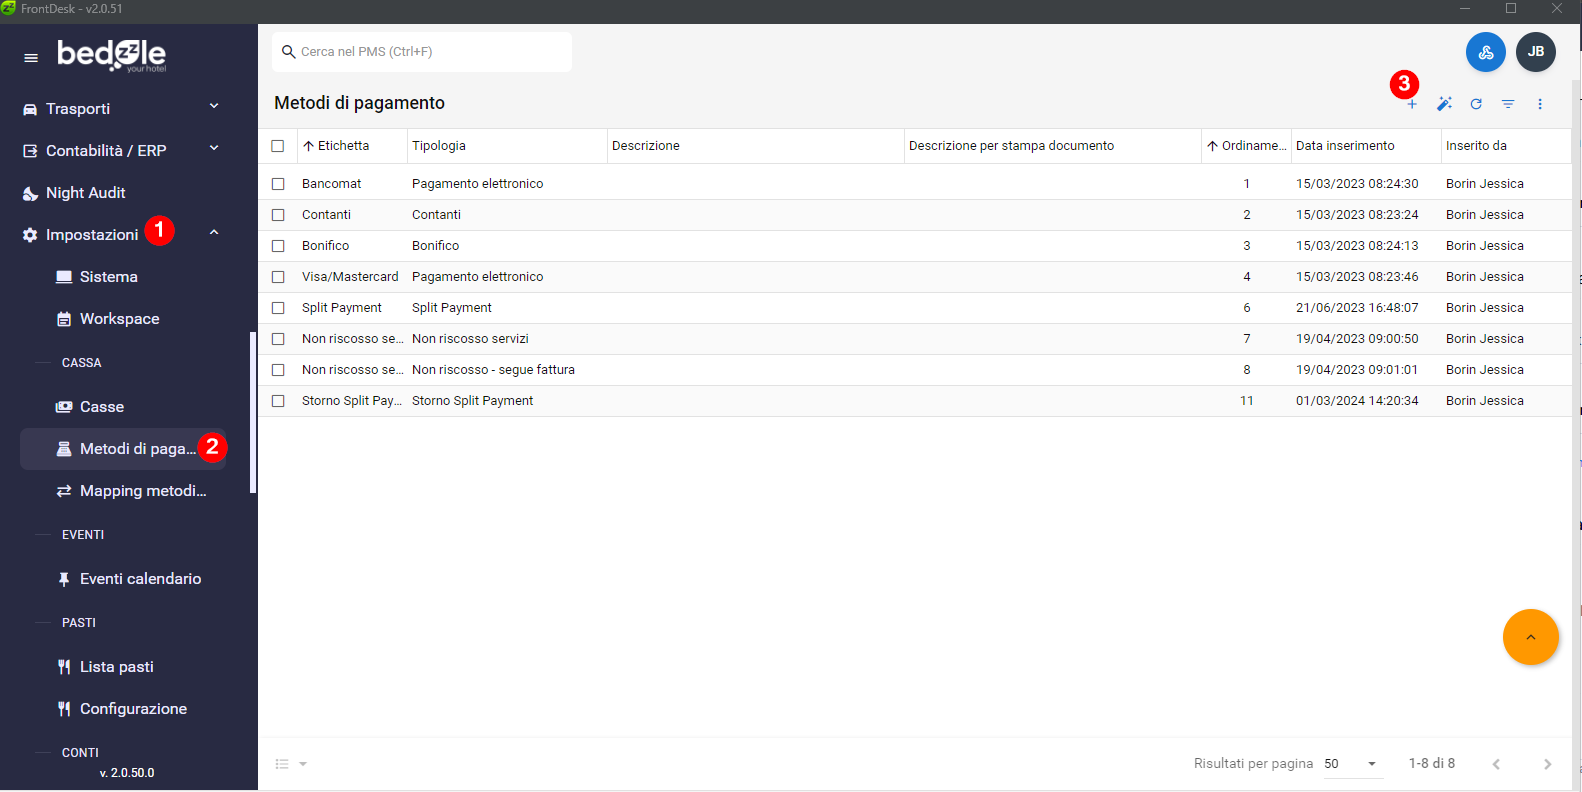
Task: Click the orange scroll-to-top button
Action: (1530, 637)
